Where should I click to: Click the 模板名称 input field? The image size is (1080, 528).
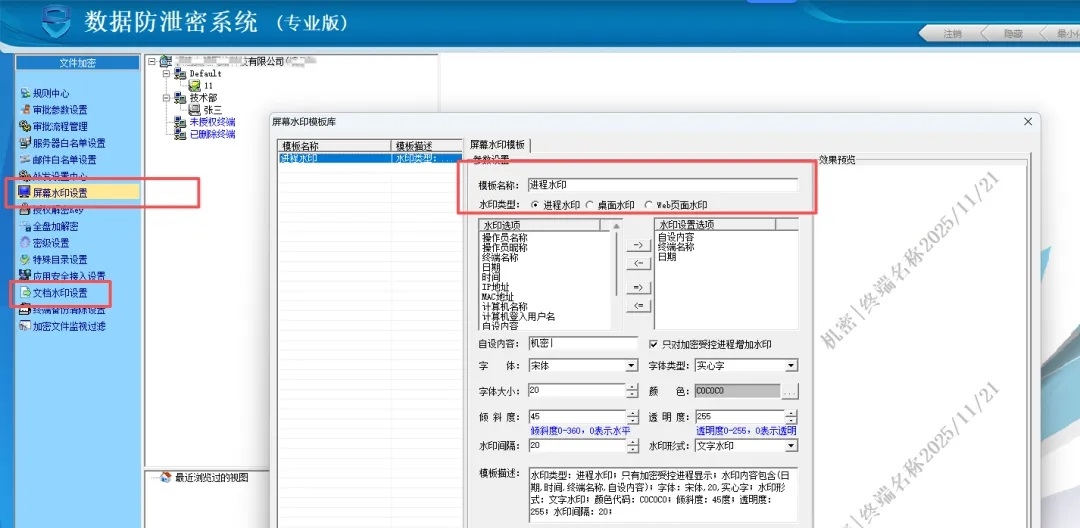click(662, 185)
